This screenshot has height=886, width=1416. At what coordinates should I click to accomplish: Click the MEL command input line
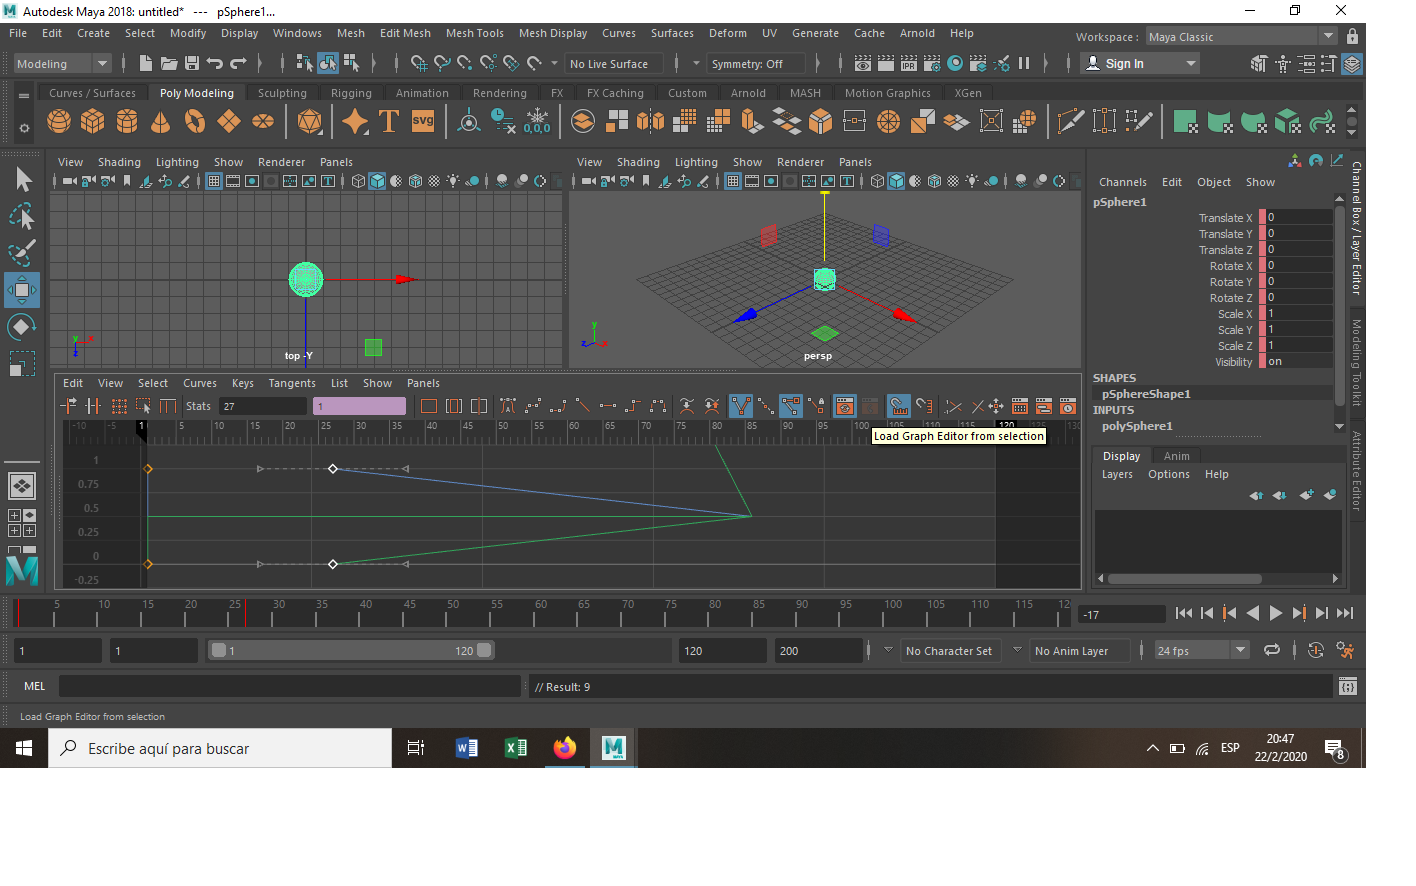click(x=290, y=686)
